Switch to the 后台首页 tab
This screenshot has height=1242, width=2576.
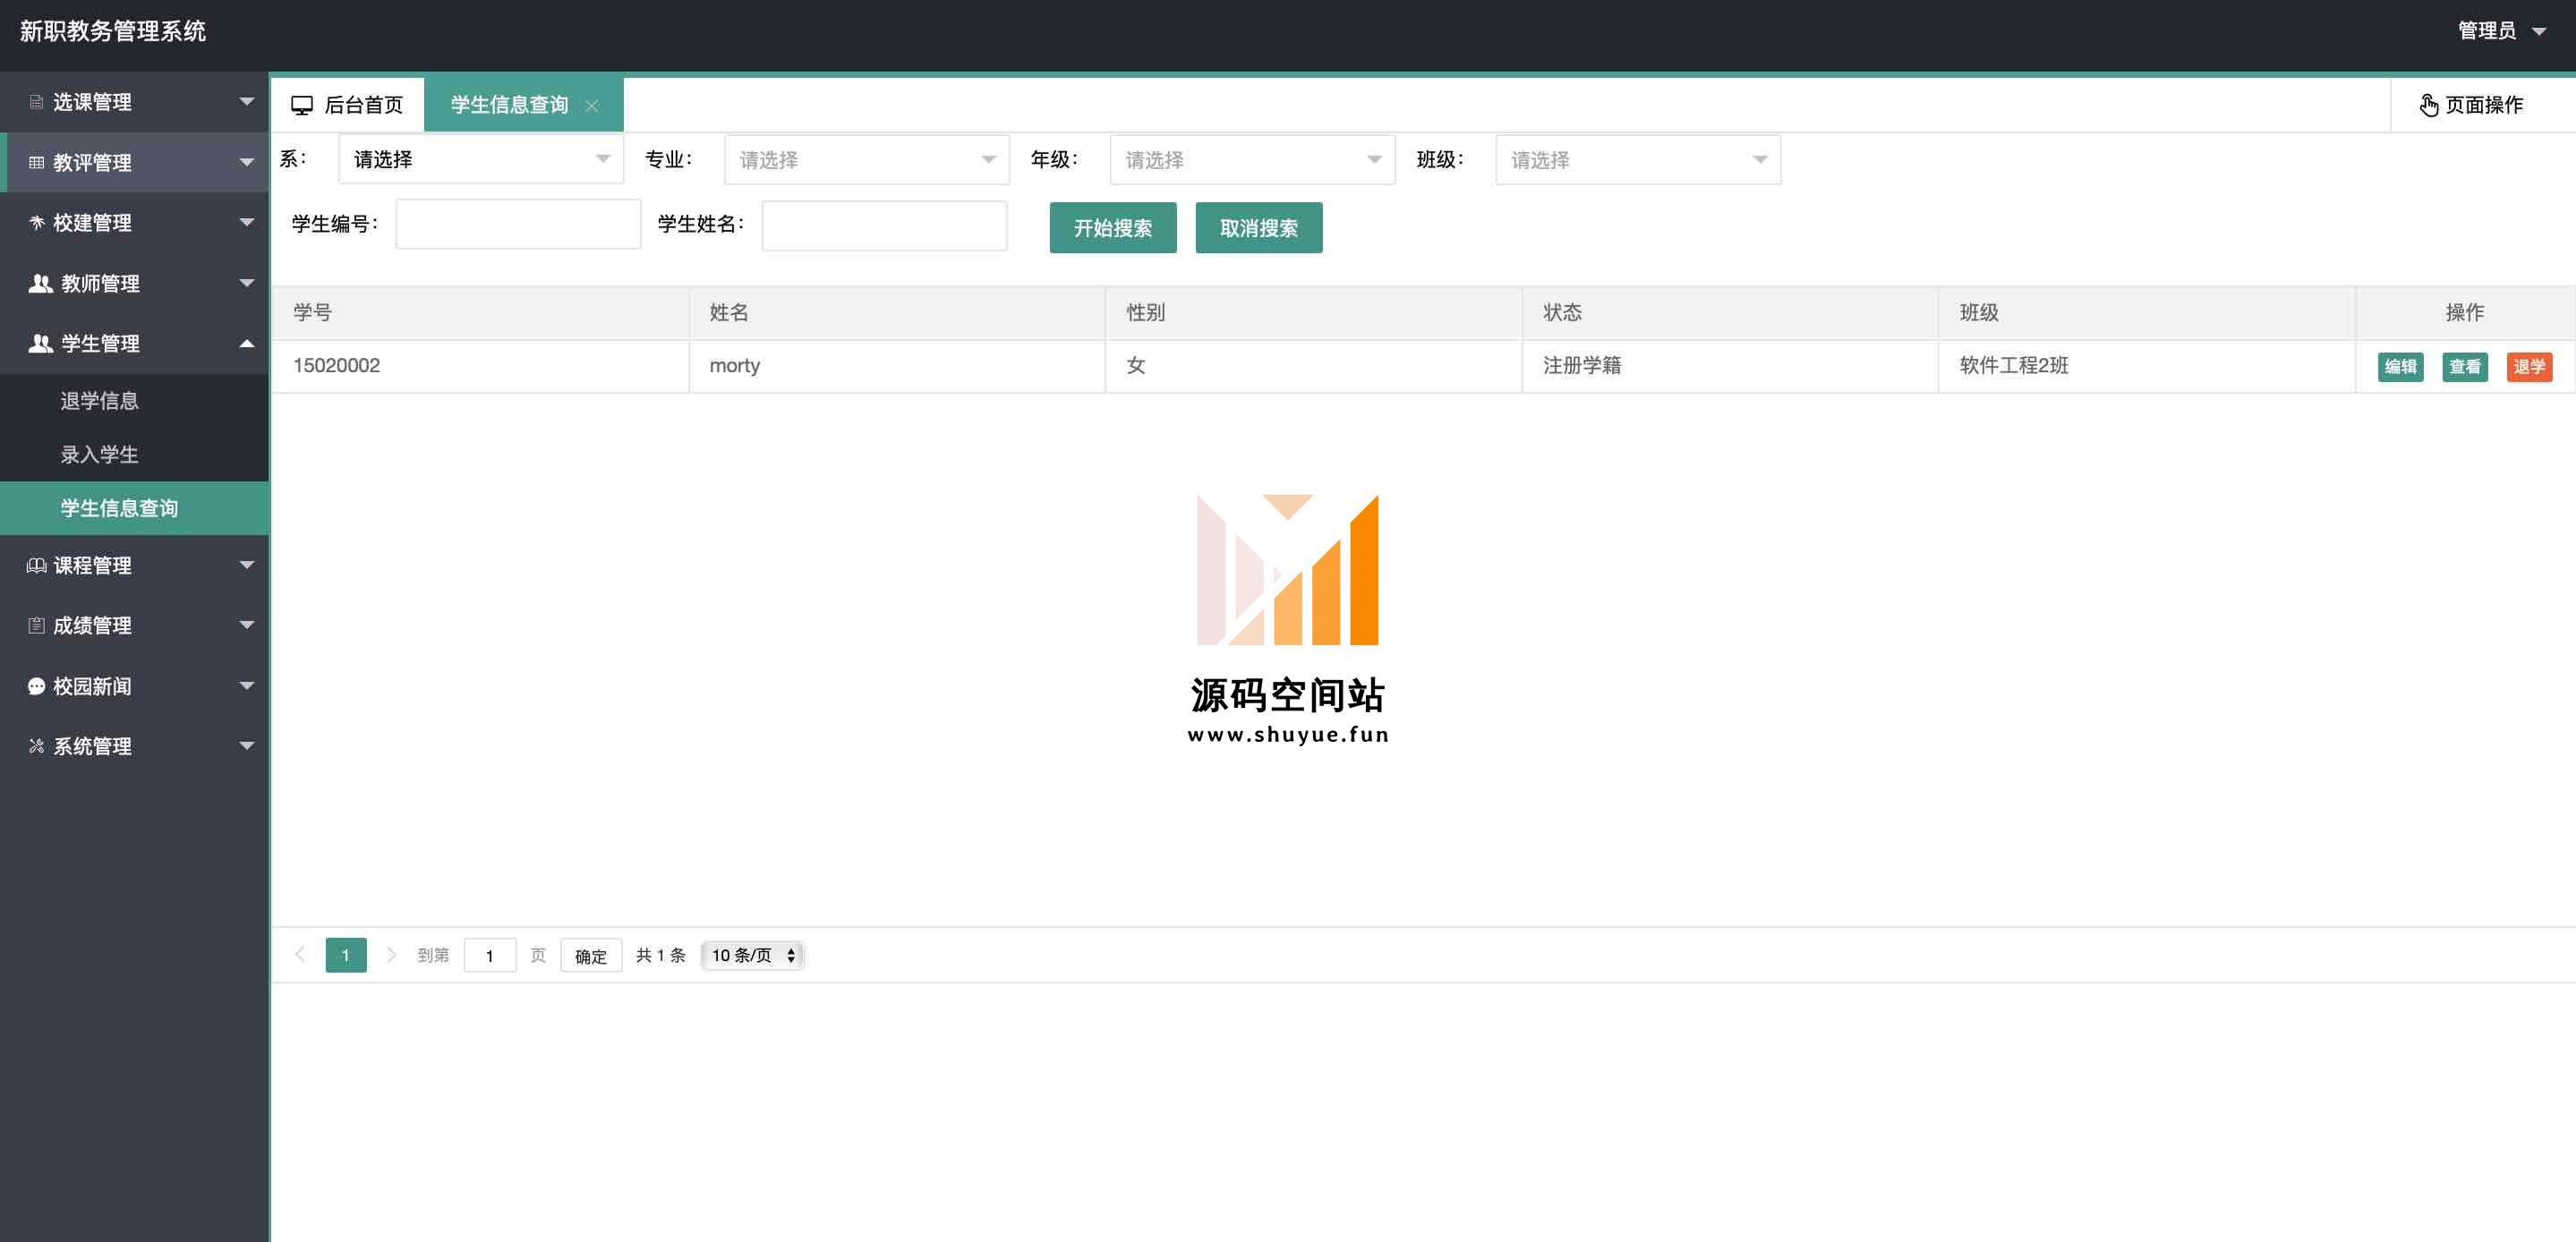click(x=347, y=105)
